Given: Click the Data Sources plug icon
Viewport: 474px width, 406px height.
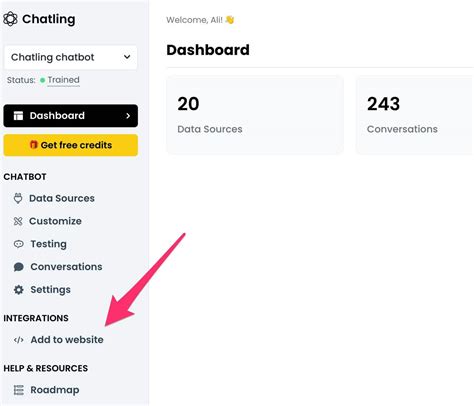Looking at the screenshot, I should click(x=18, y=198).
